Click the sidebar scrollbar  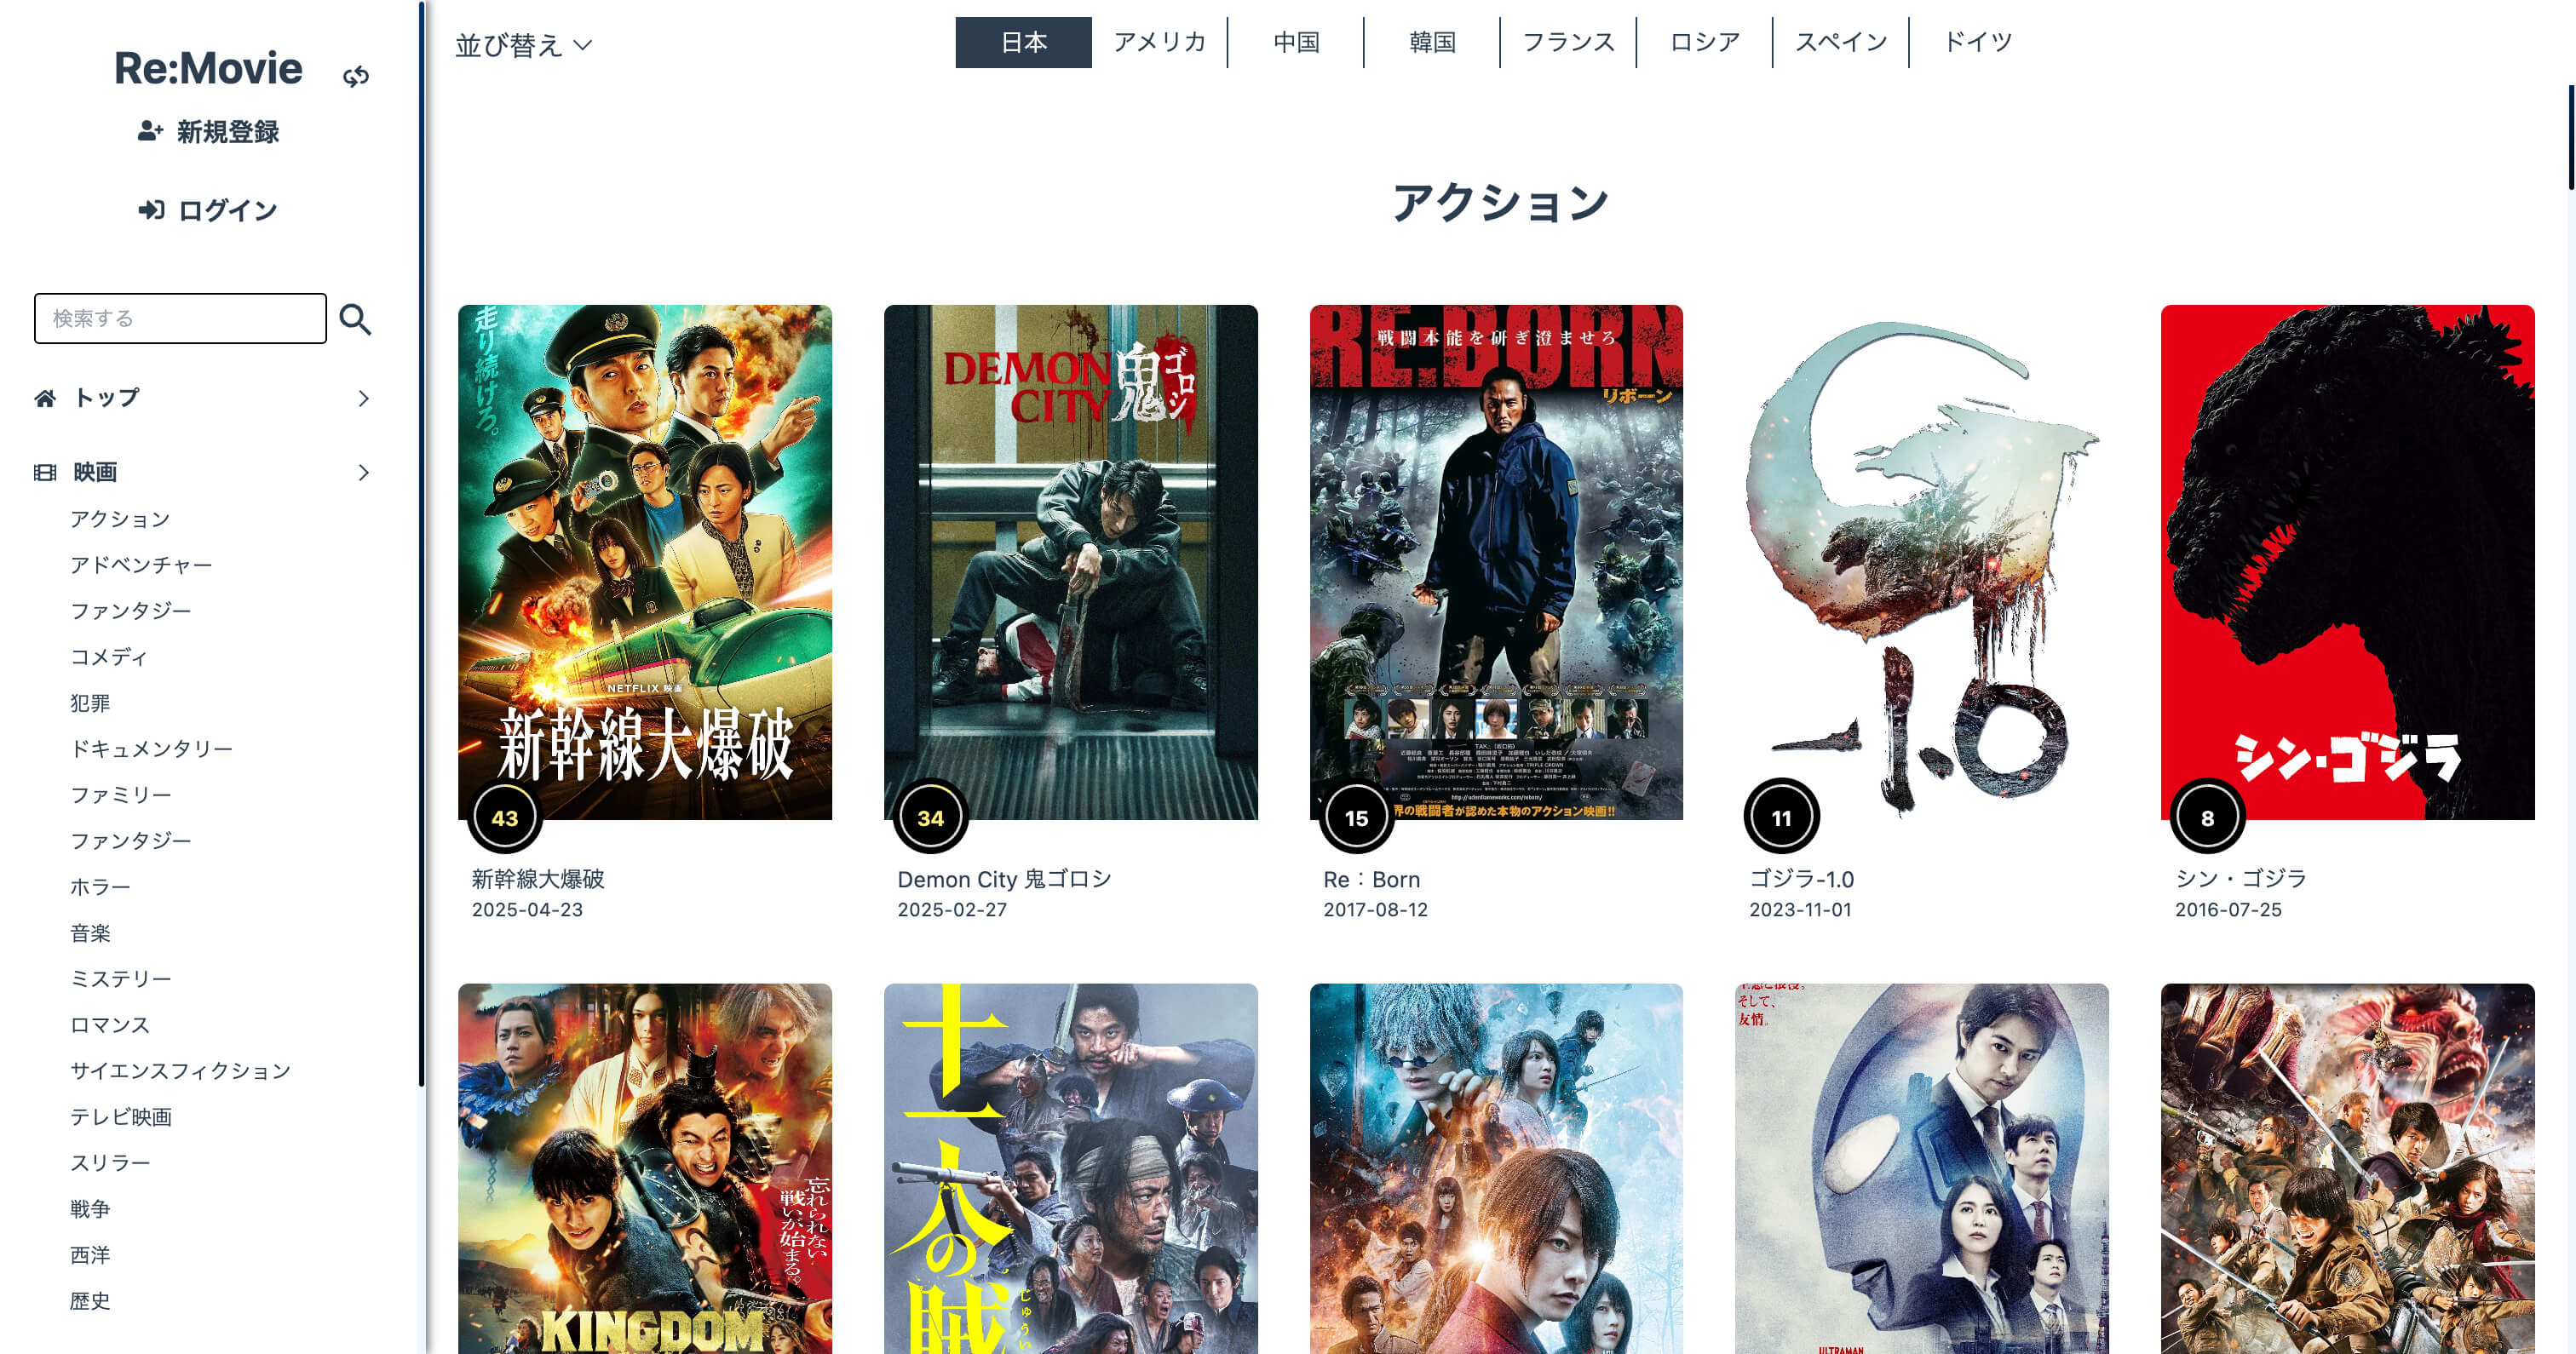(422, 543)
